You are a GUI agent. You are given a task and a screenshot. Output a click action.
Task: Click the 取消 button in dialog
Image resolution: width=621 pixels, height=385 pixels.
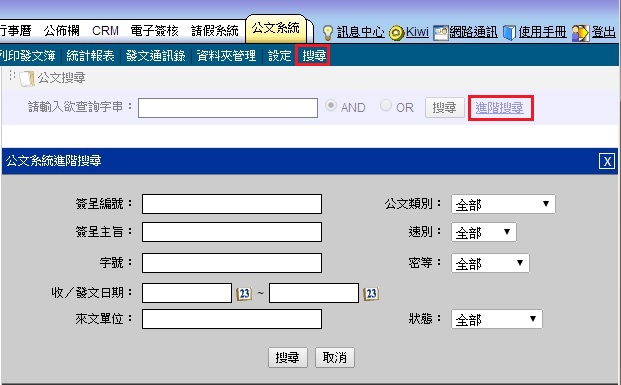click(x=335, y=358)
